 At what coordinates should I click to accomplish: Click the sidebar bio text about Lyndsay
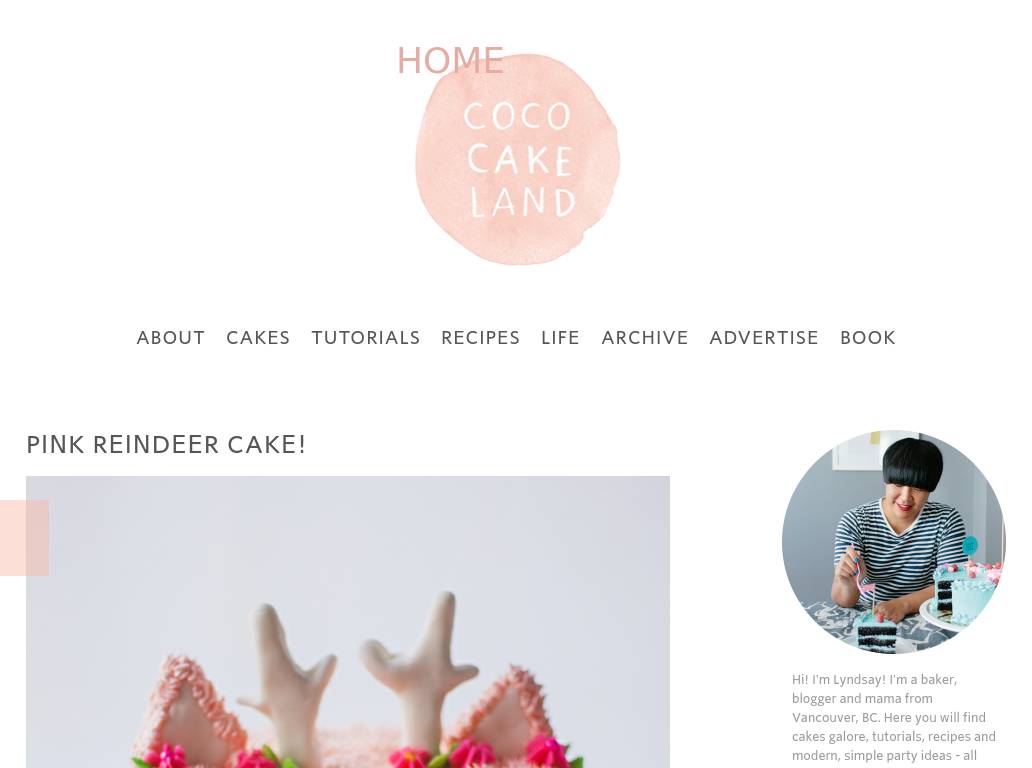pyautogui.click(x=894, y=719)
